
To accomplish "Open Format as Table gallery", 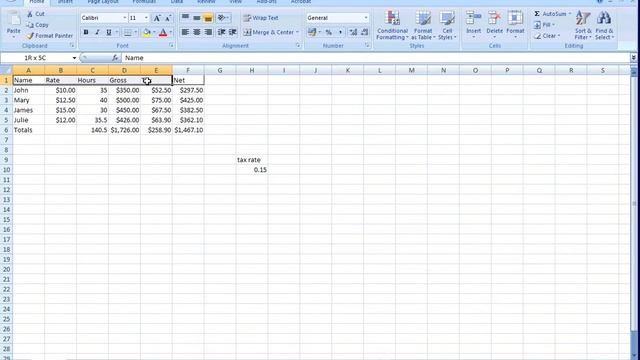I will (423, 25).
